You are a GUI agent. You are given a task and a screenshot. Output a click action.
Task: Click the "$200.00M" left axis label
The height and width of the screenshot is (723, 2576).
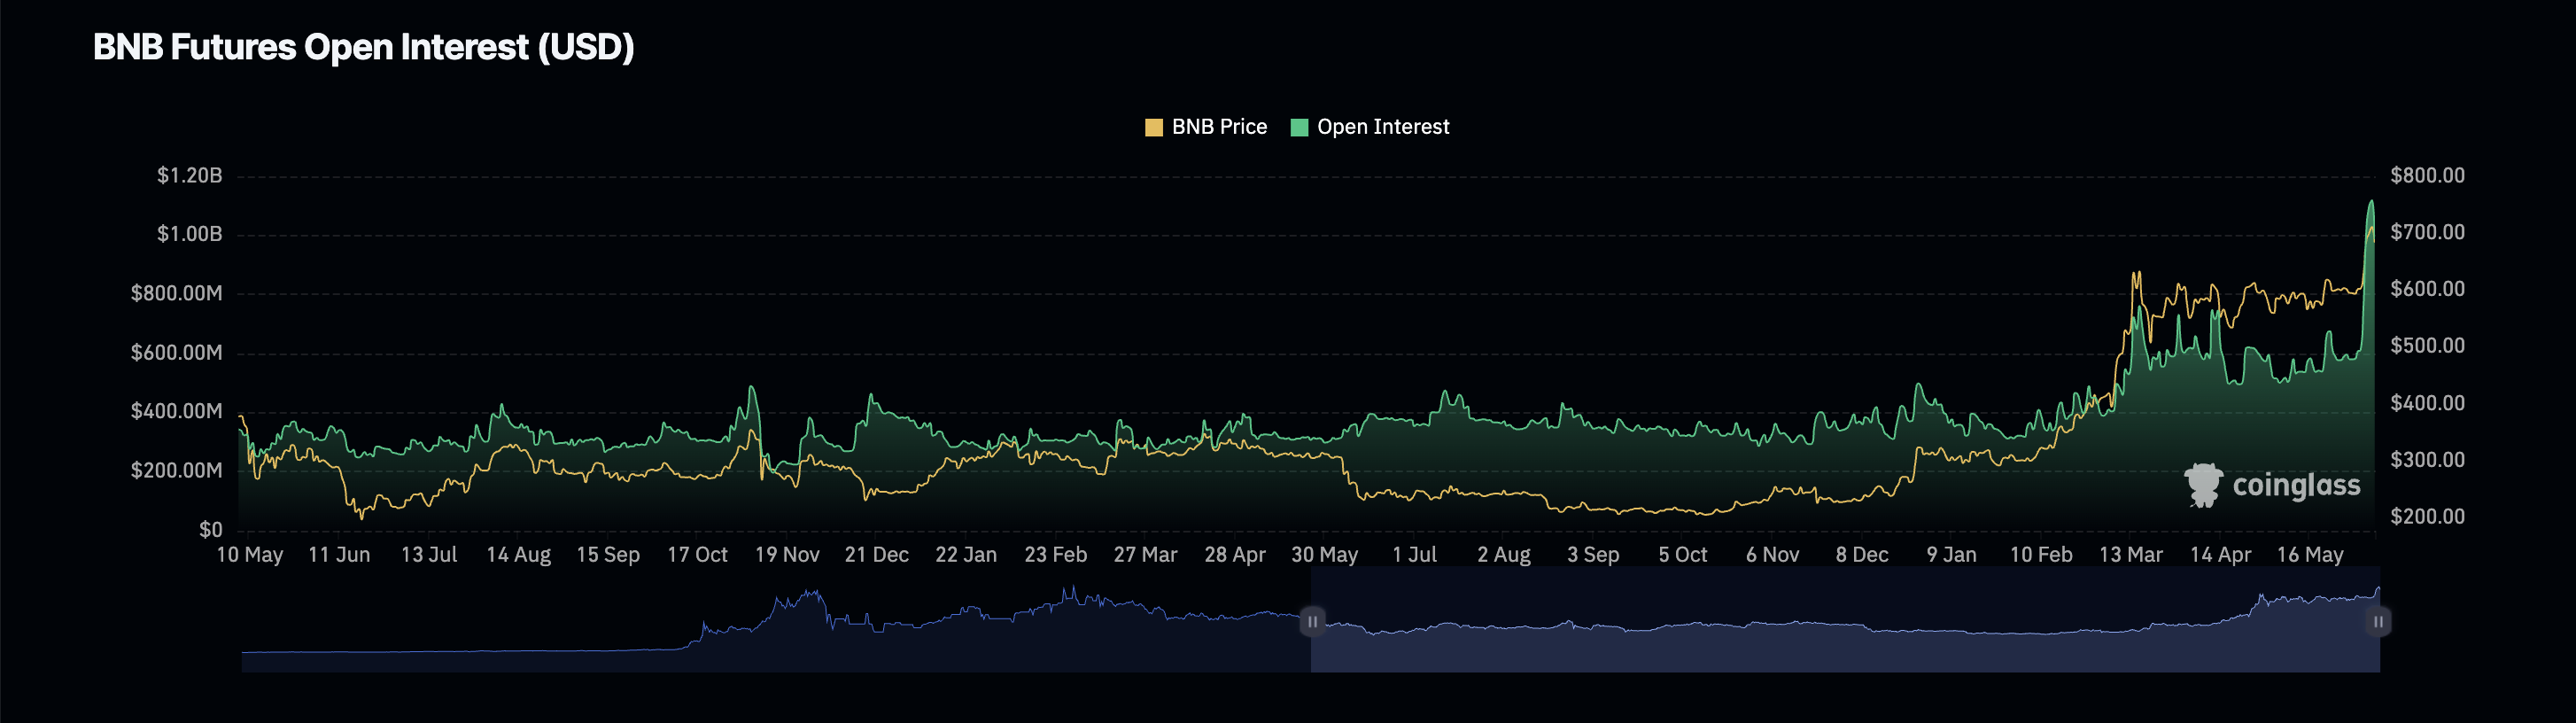click(177, 470)
